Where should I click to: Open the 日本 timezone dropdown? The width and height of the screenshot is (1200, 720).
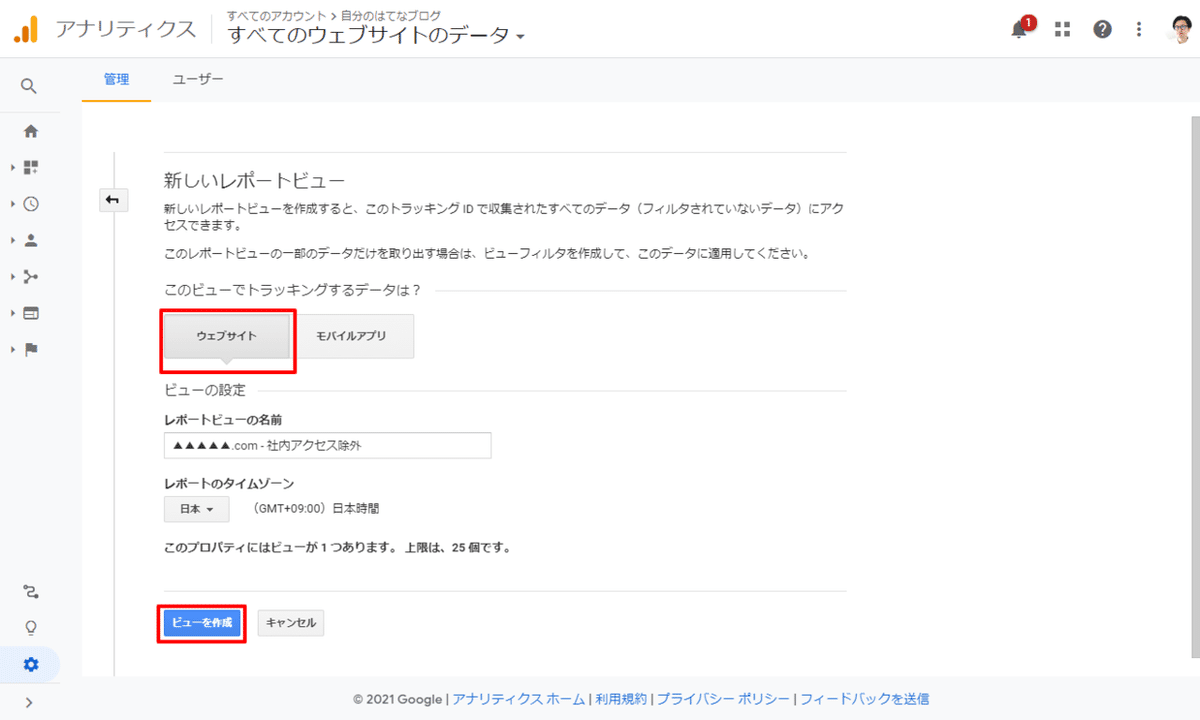pos(196,509)
